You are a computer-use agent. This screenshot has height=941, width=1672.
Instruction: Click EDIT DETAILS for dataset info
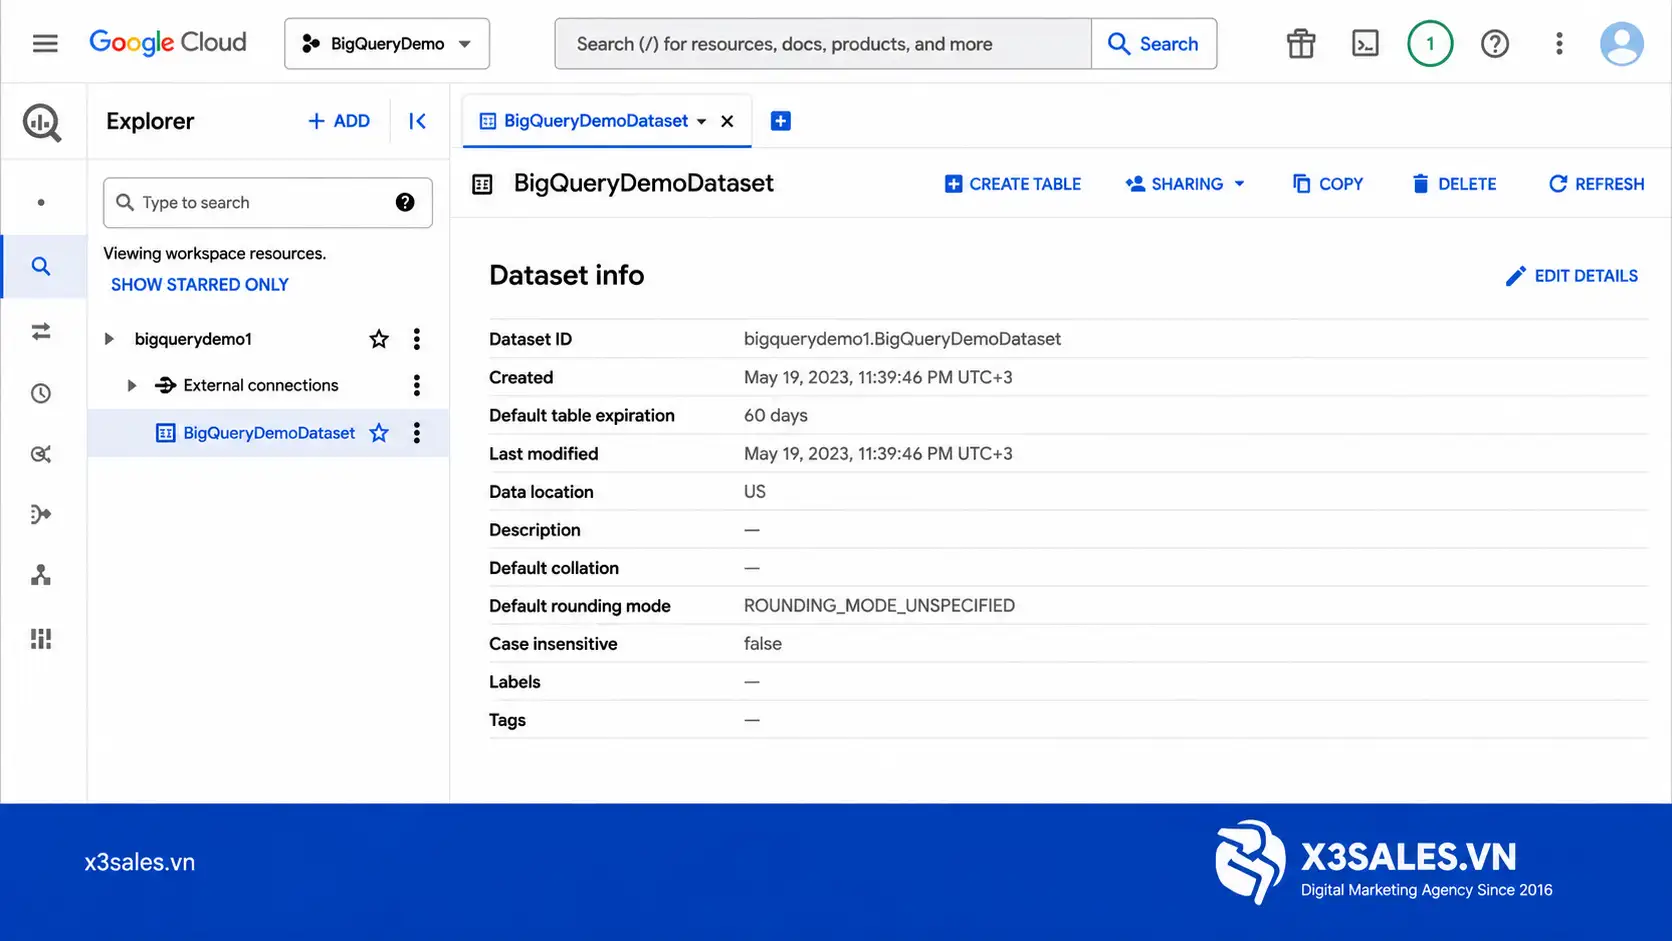(1572, 276)
